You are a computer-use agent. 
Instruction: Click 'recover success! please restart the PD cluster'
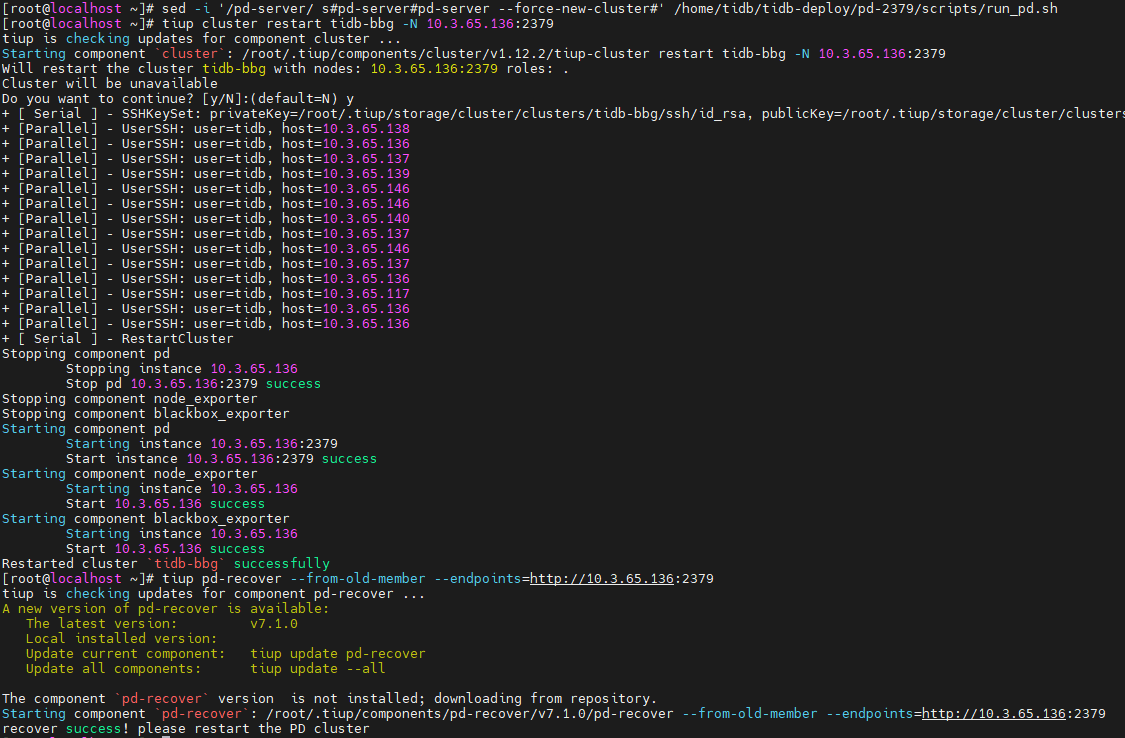[x=186, y=729]
